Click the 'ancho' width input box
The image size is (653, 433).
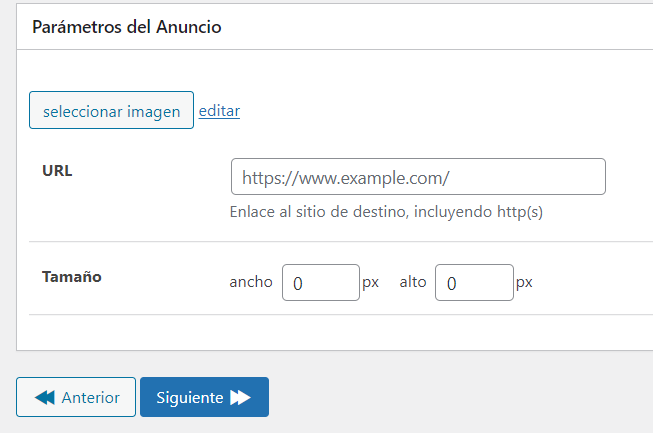[x=321, y=282]
